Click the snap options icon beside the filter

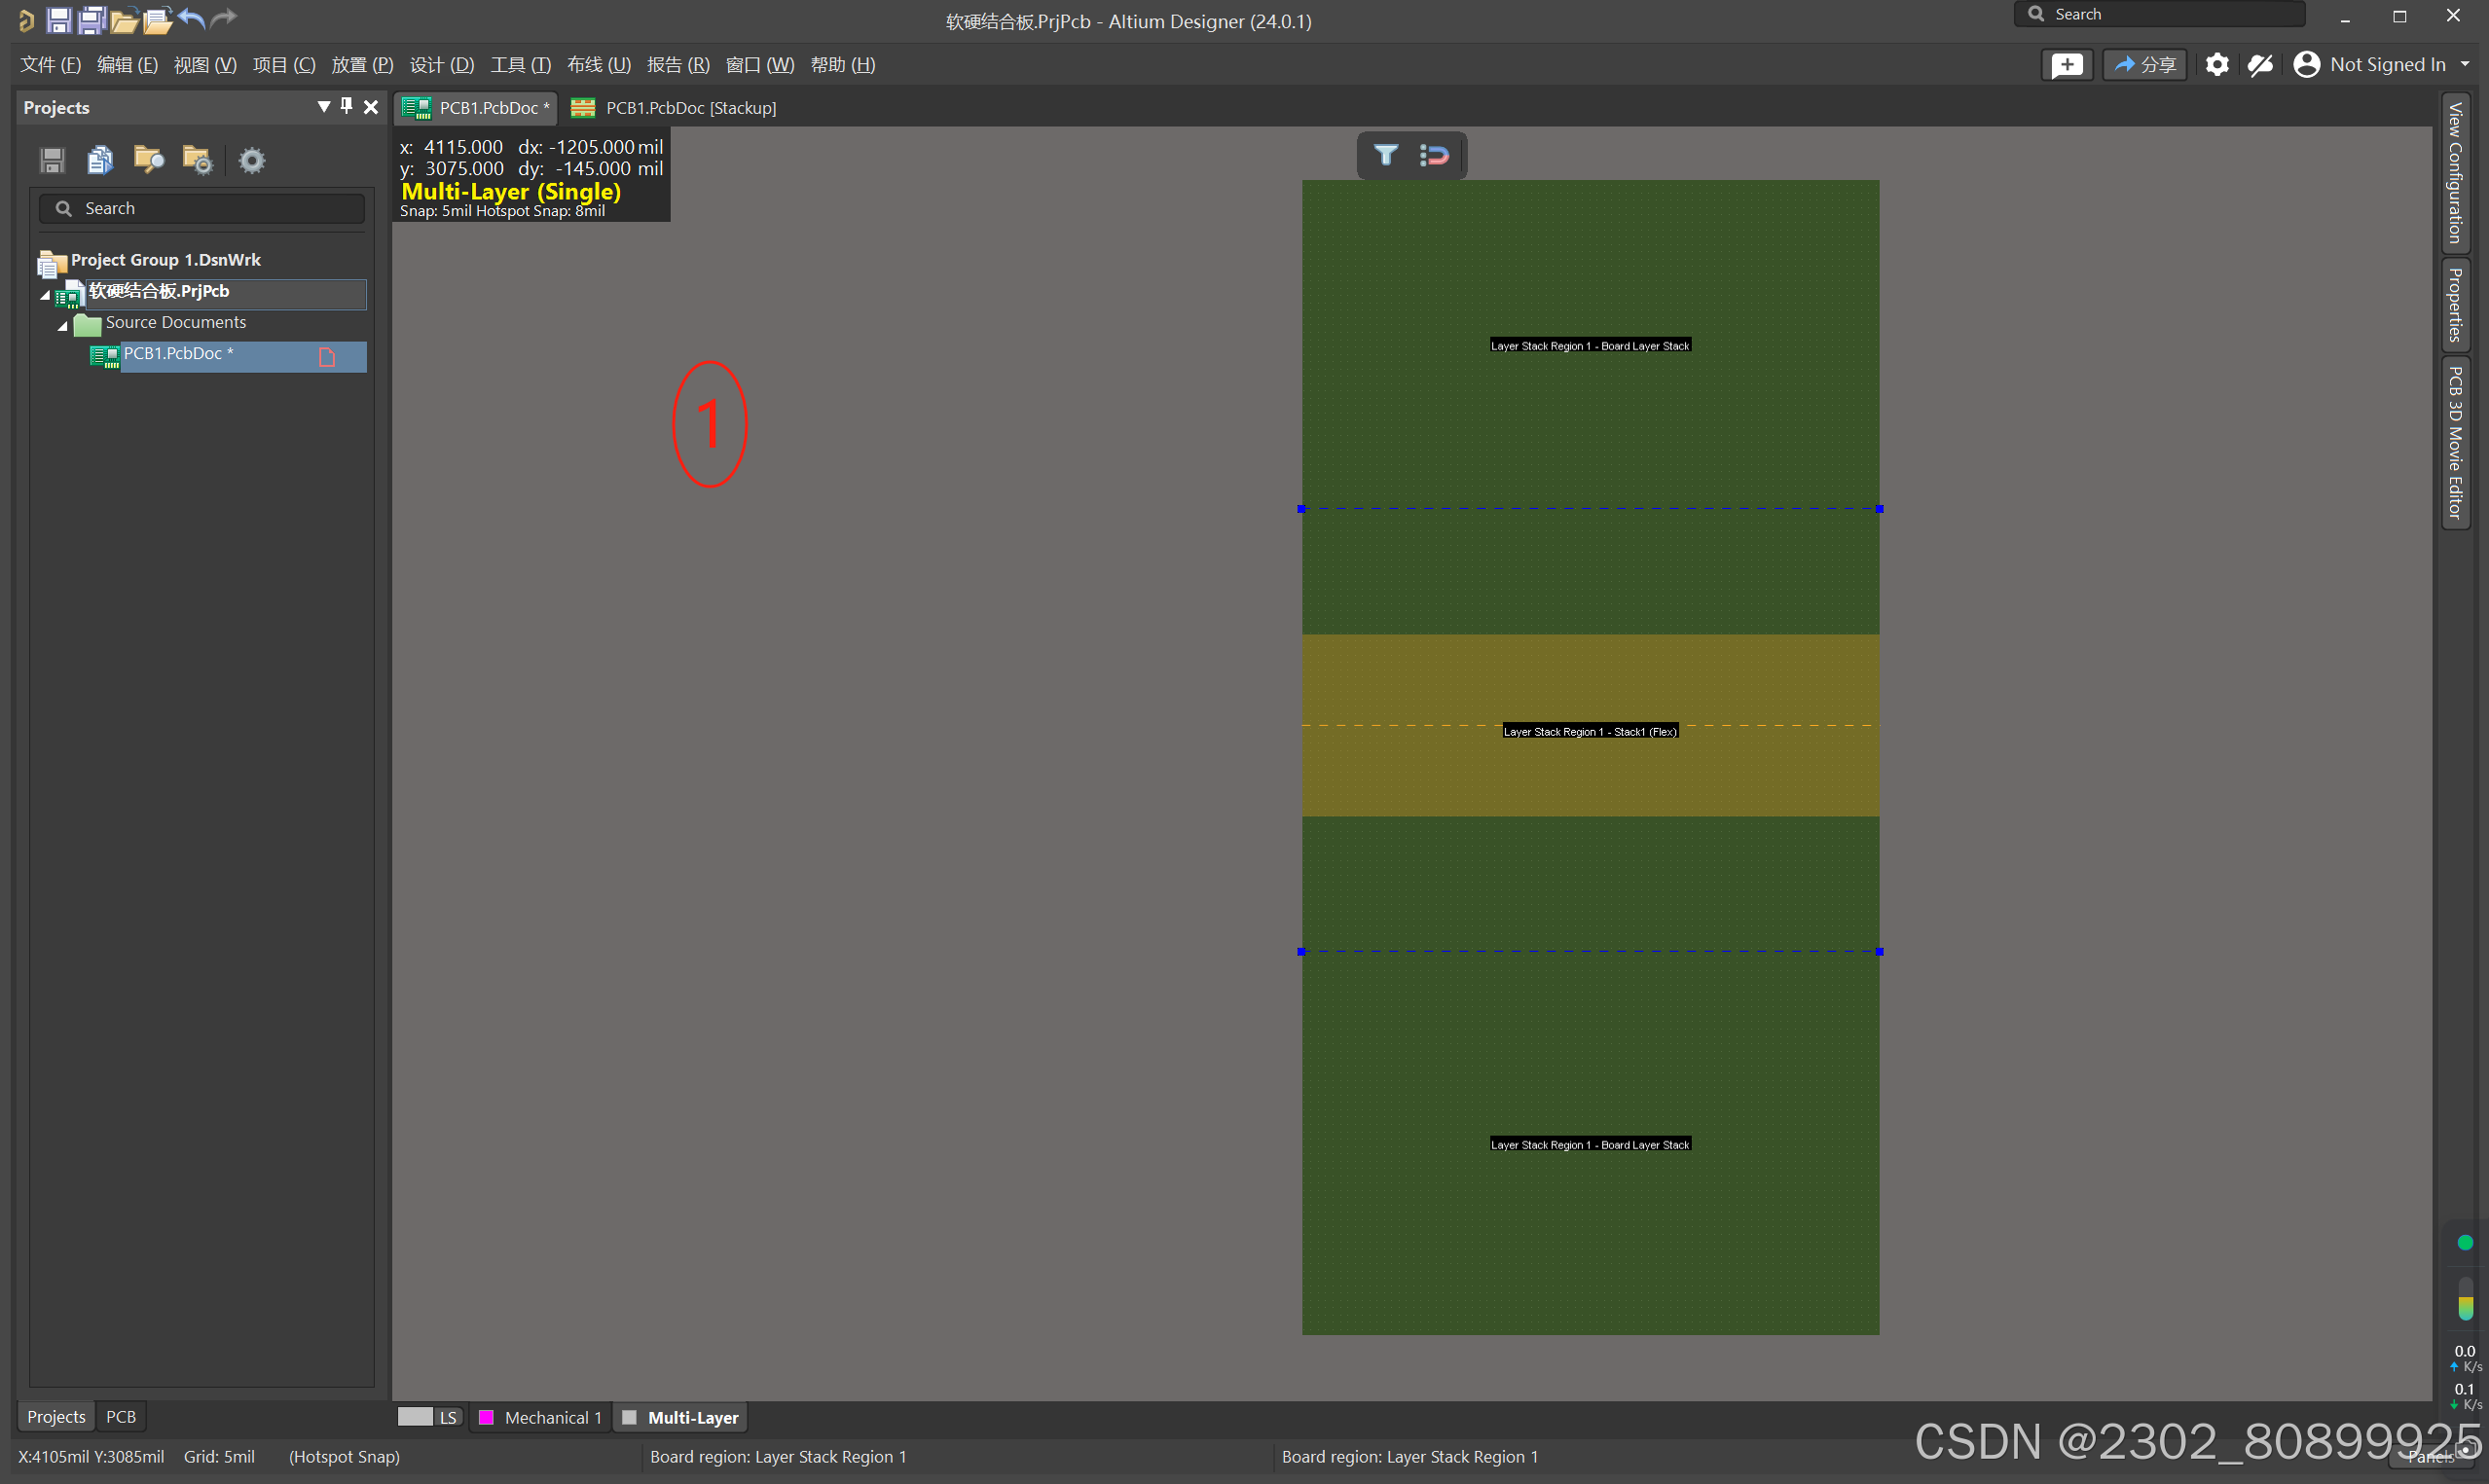tap(1434, 155)
